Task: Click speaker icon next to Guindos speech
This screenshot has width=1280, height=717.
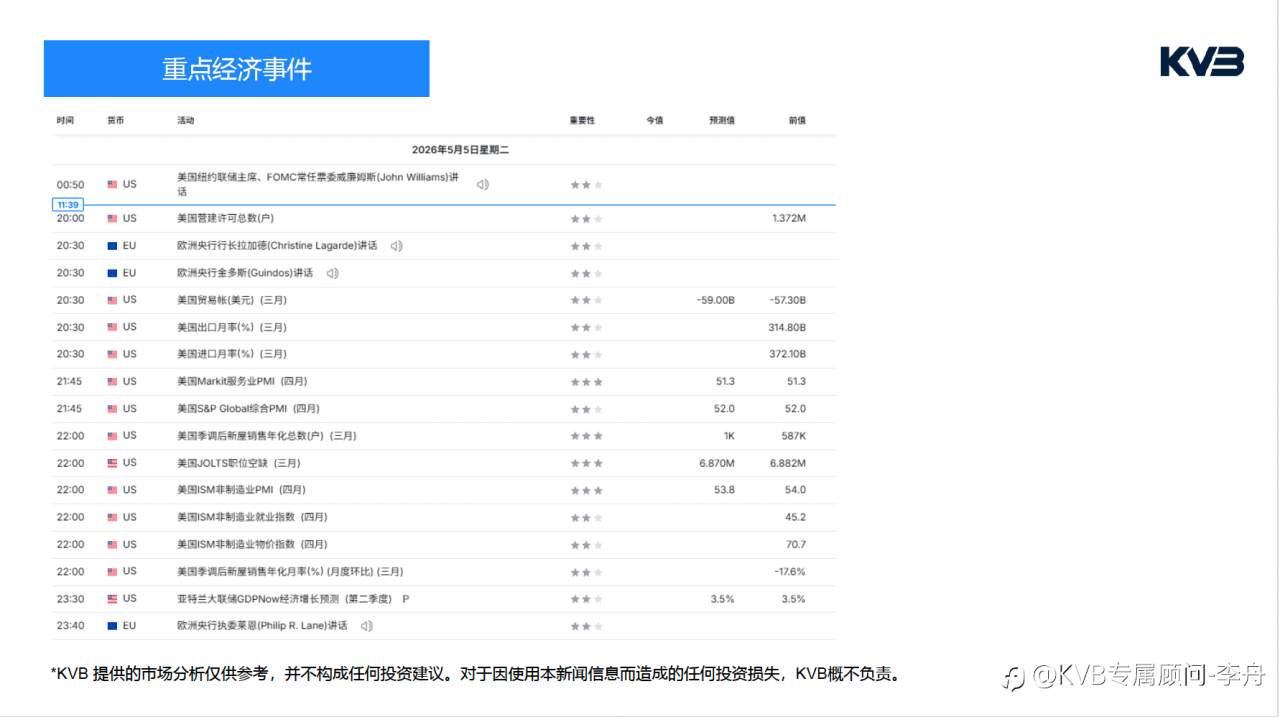Action: point(332,272)
